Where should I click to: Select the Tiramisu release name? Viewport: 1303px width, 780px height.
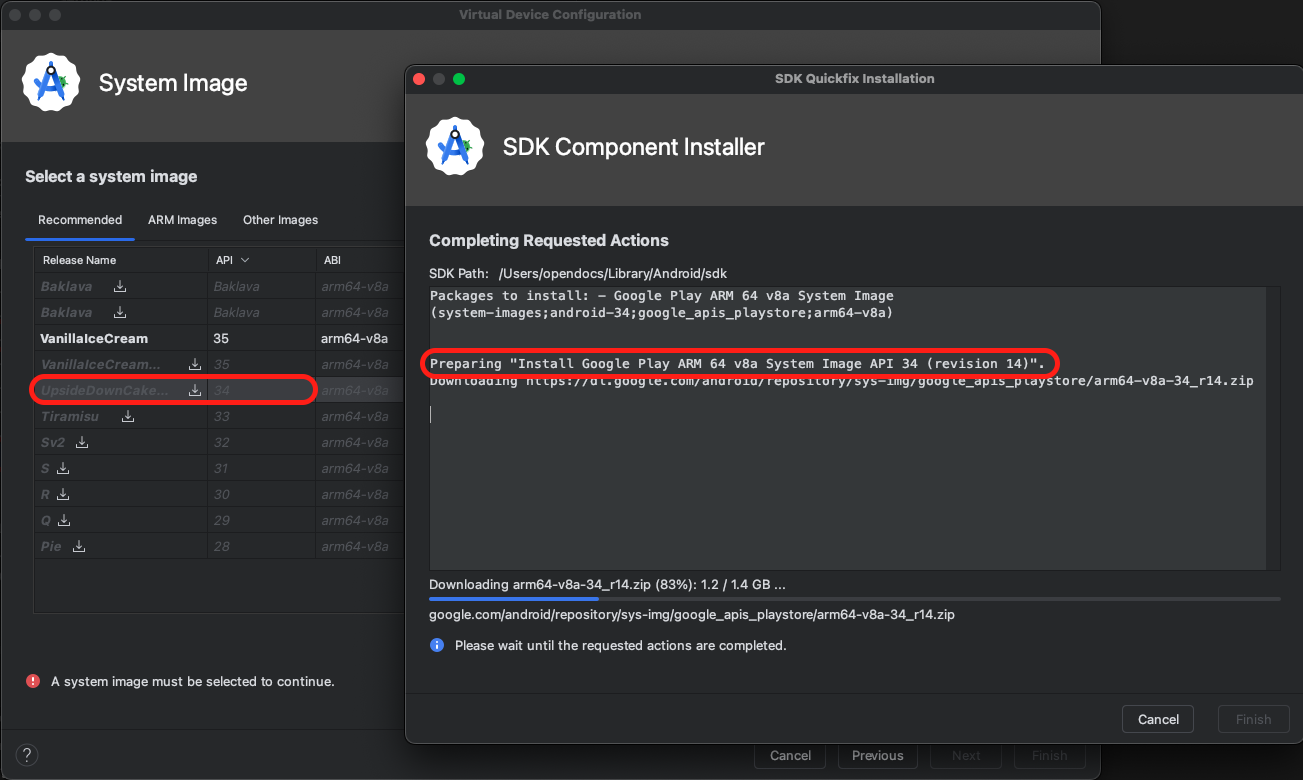(x=69, y=416)
